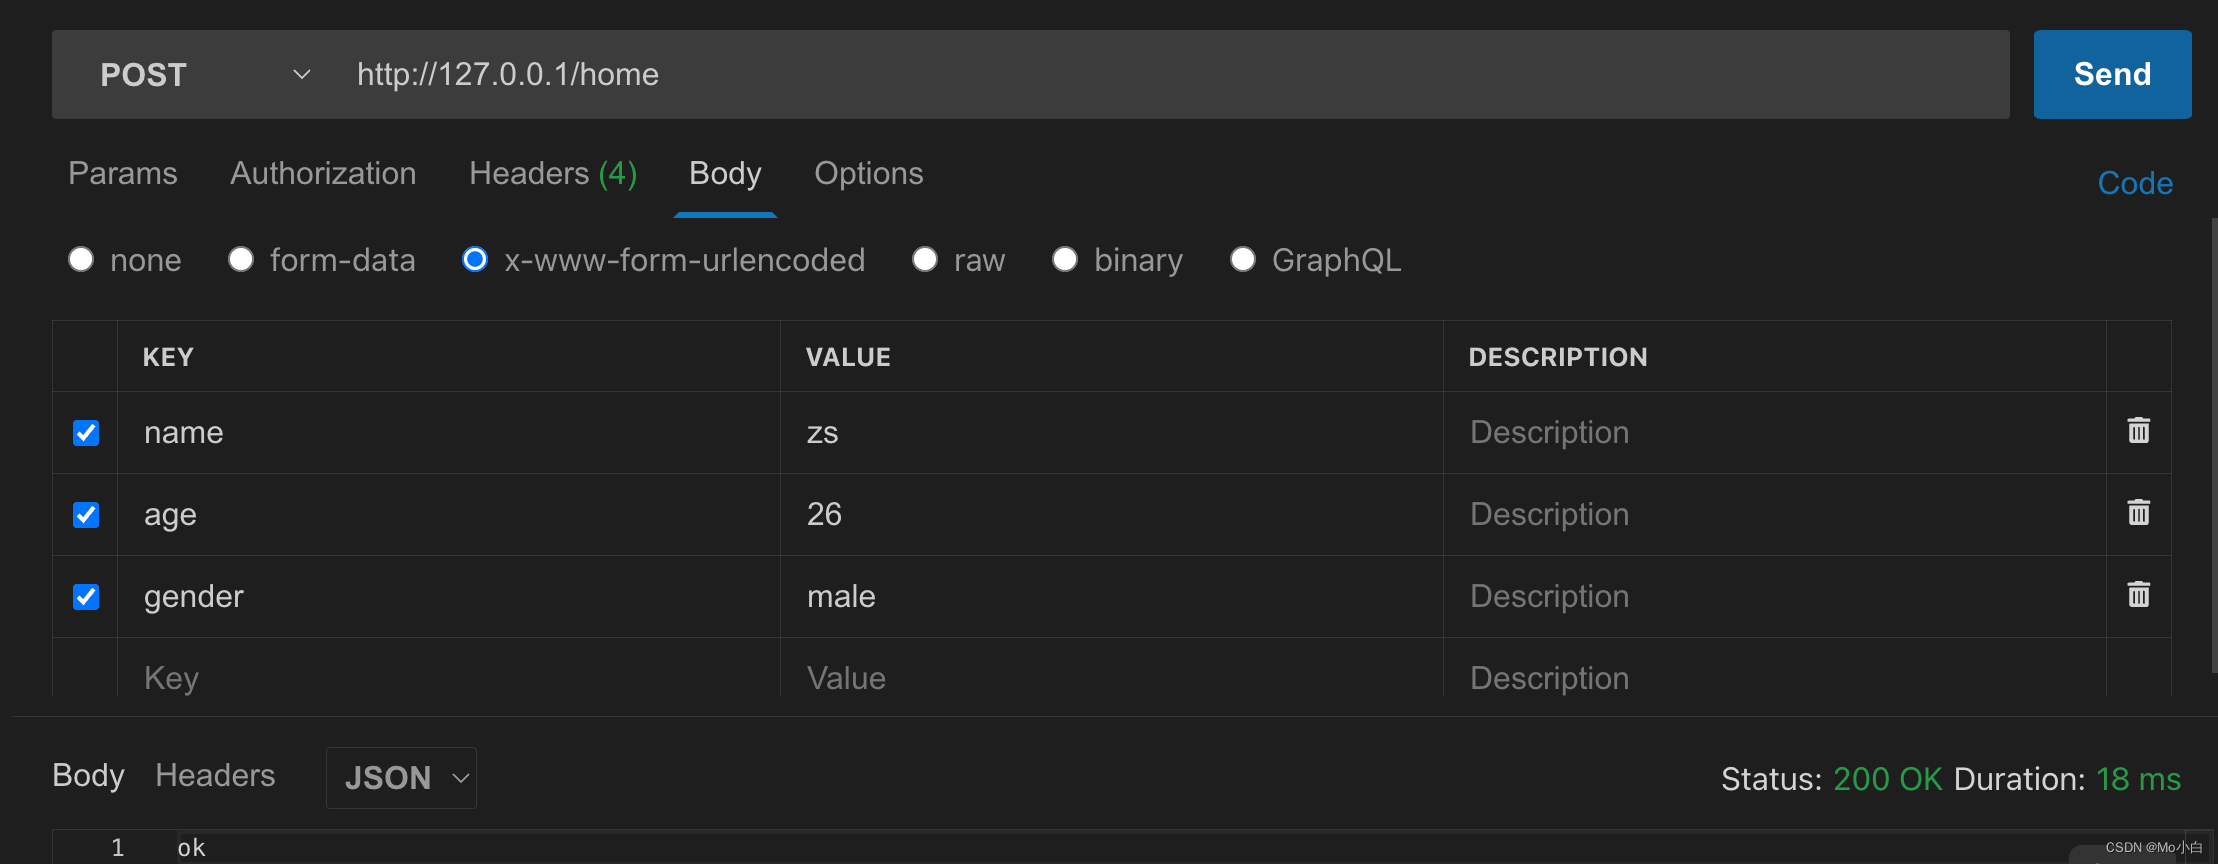
Task: Edit the value cell 'male'
Action: [1112, 597]
